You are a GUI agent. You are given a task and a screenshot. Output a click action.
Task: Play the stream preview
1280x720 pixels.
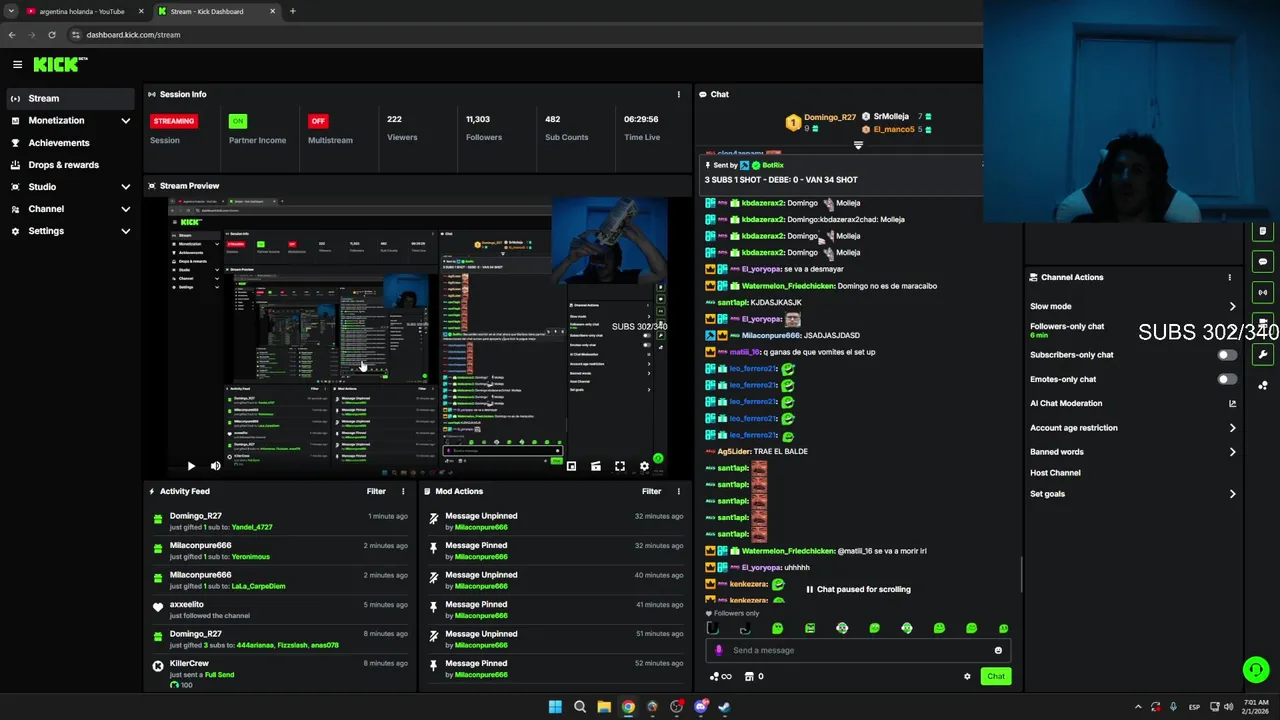coord(191,466)
